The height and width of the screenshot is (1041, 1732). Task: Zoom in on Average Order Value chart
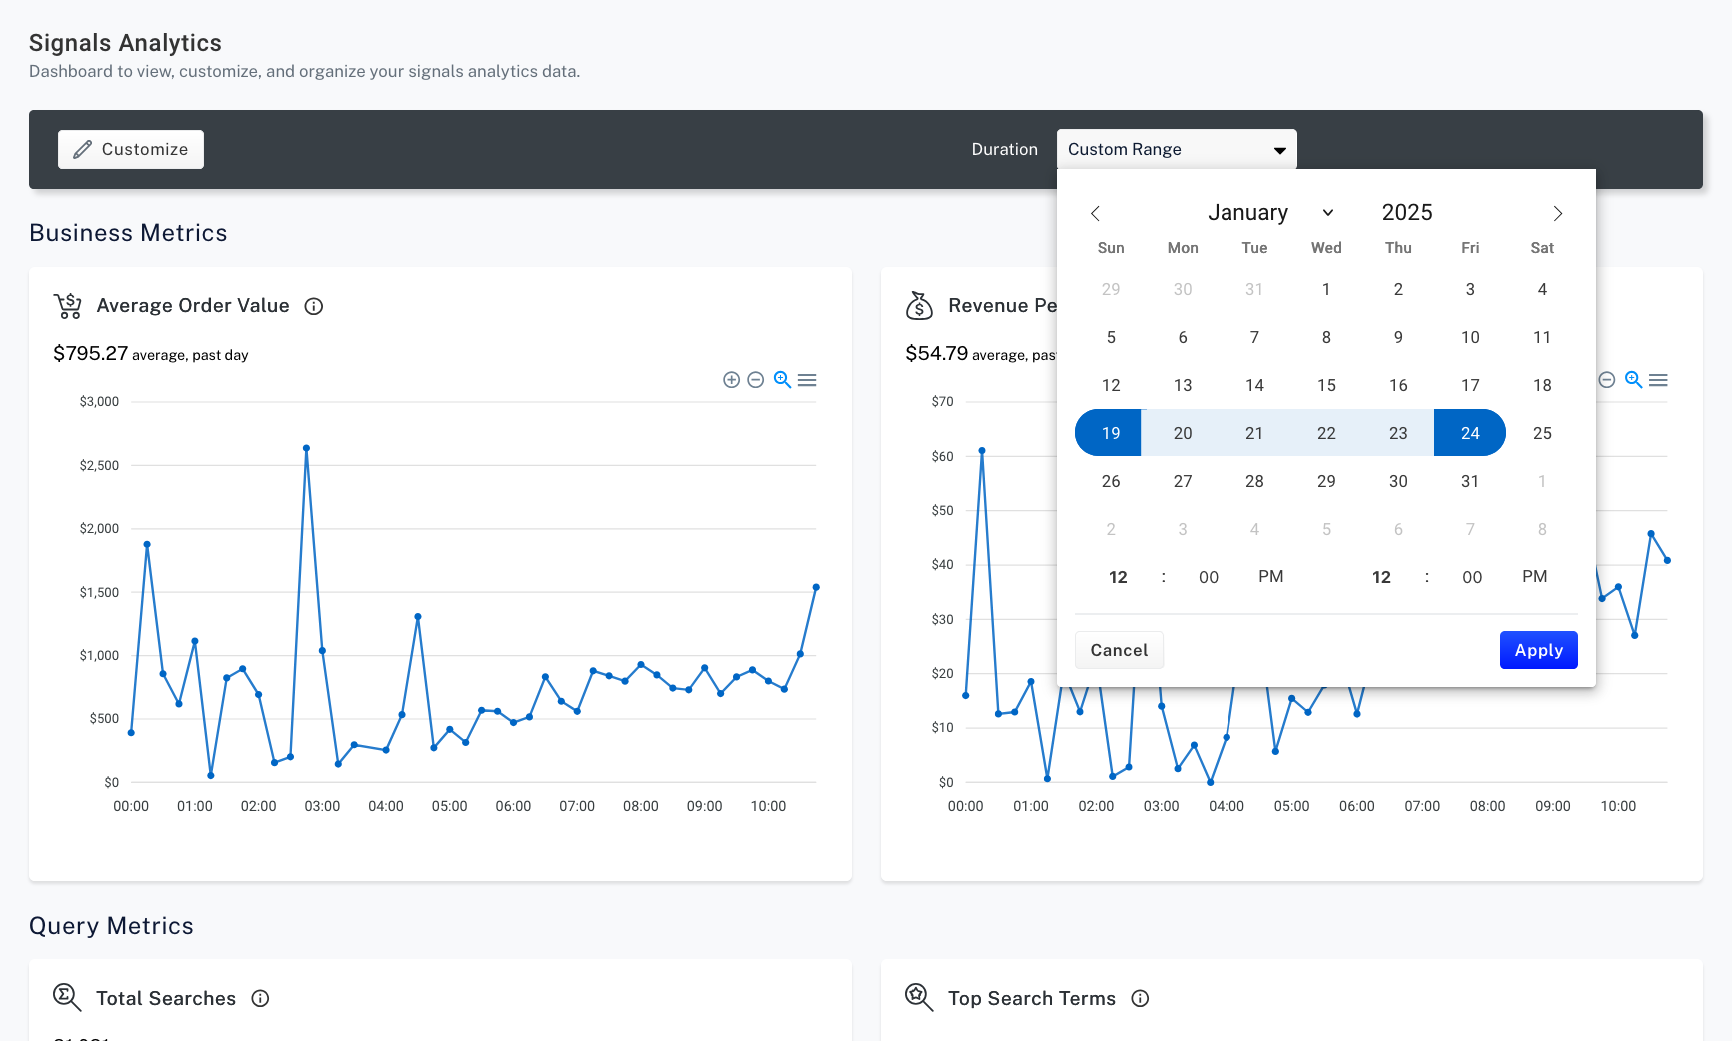(x=731, y=380)
